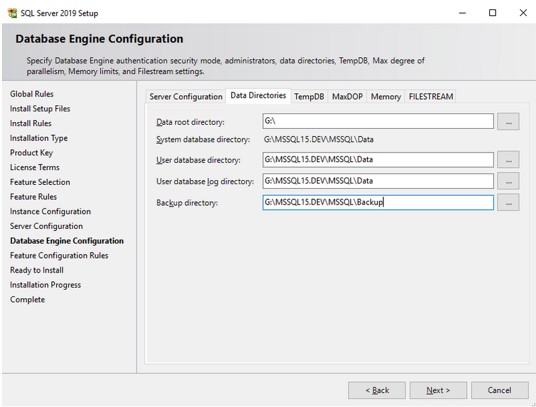Cancel the SQL Server setup
The image size is (536, 407).
click(500, 390)
